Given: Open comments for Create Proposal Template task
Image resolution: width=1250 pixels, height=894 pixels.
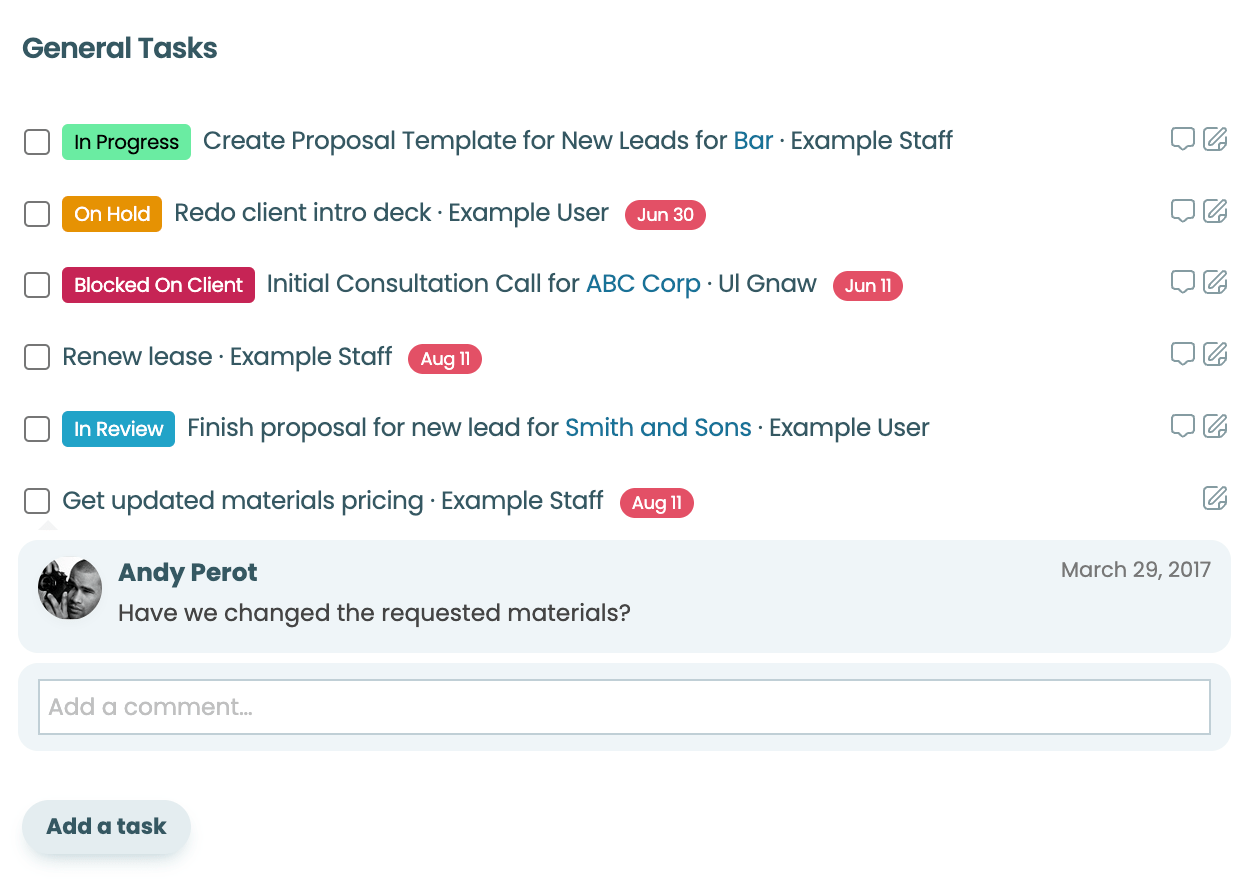Looking at the screenshot, I should coord(1183,139).
